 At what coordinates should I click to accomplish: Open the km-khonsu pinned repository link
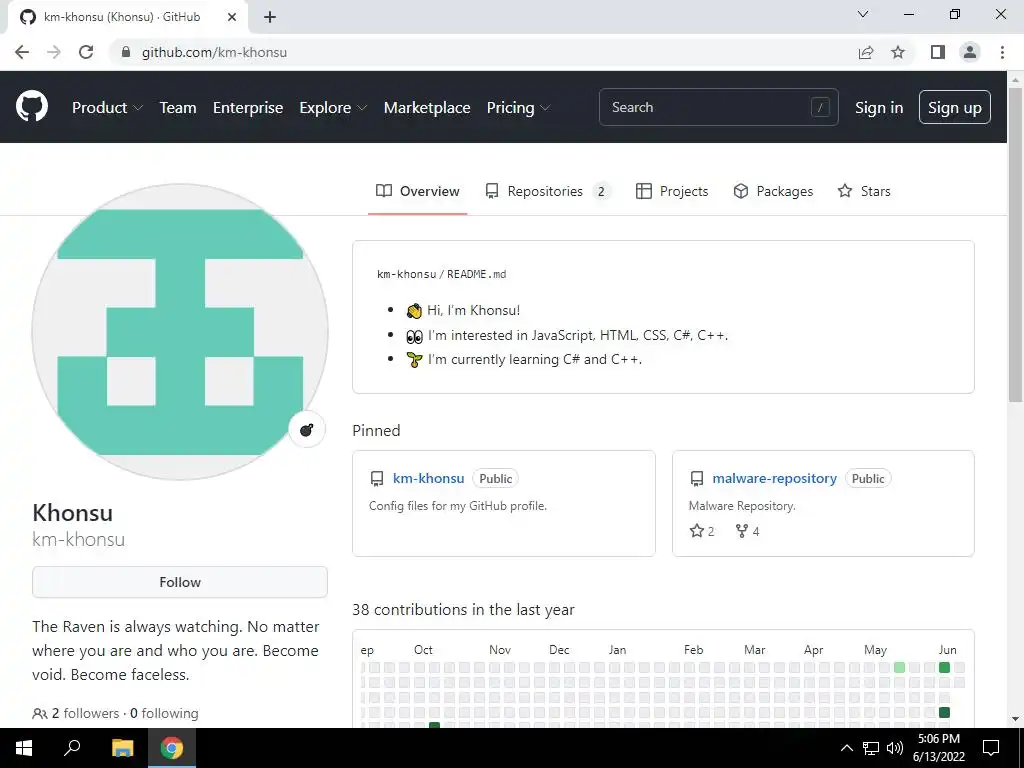(428, 478)
